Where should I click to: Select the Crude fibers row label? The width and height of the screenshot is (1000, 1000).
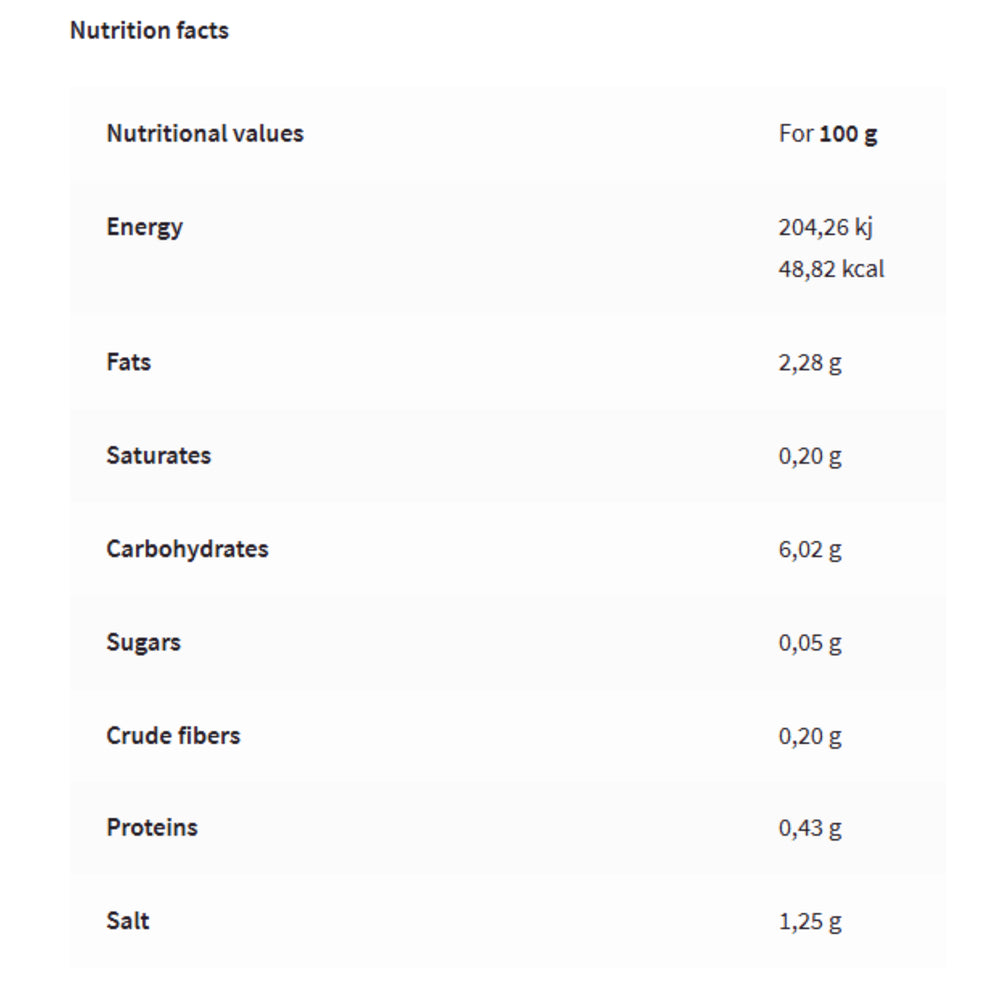174,735
